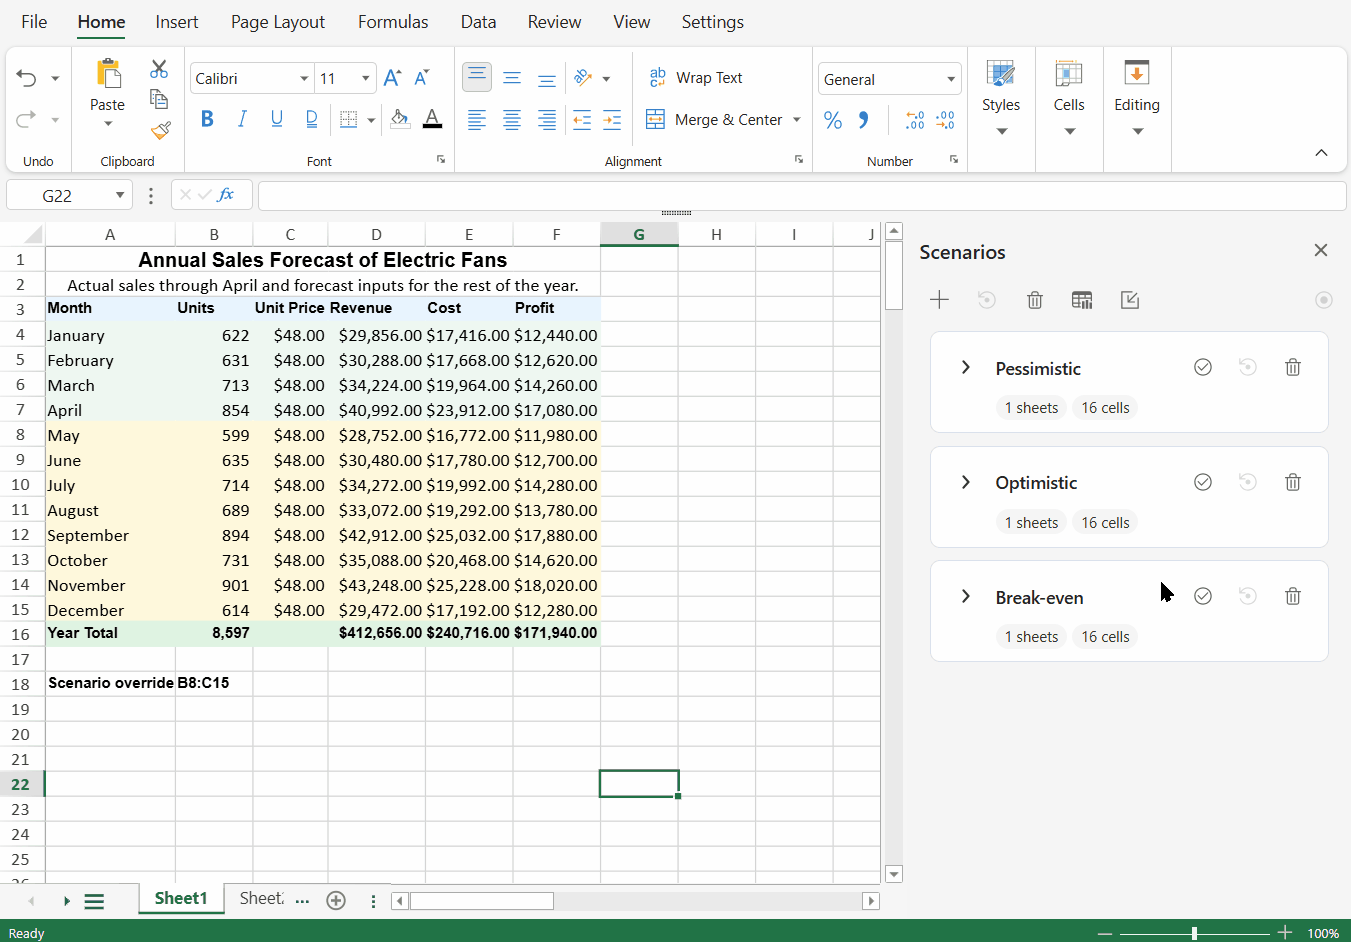This screenshot has height=942, width=1351.
Task: Open the scenario summary report icon
Action: coord(1082,300)
